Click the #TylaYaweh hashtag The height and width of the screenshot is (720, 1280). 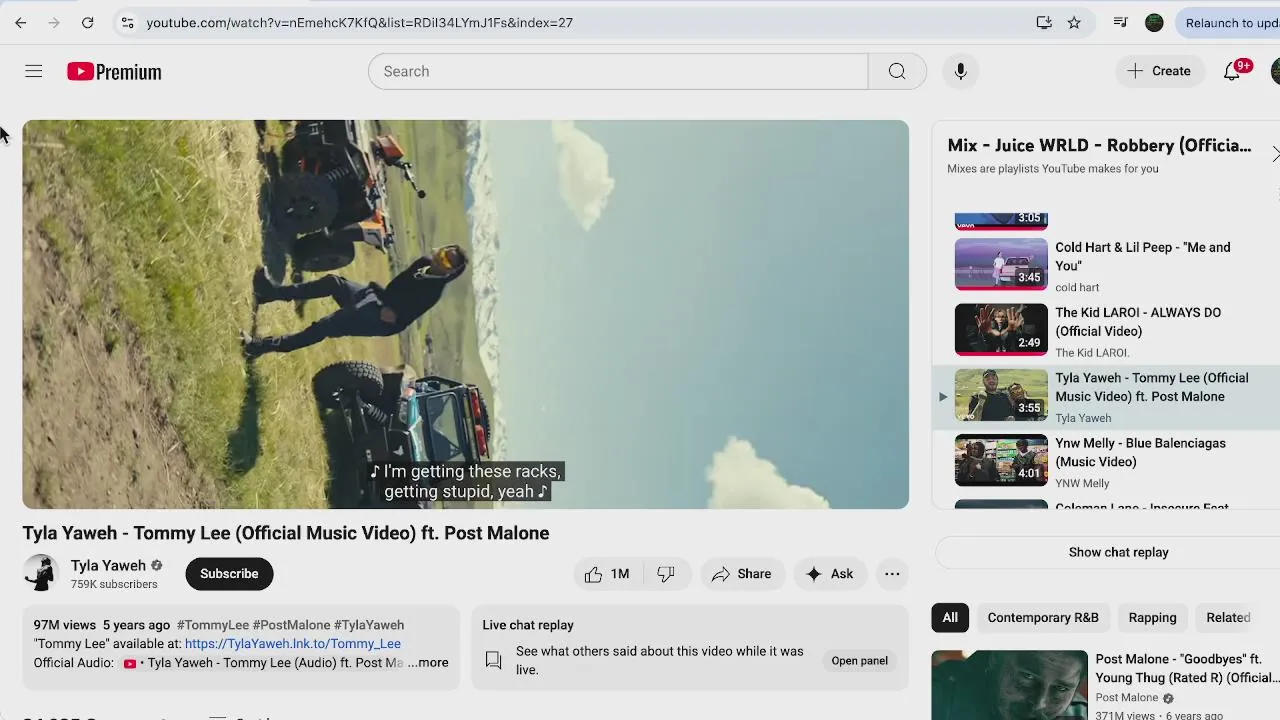[x=369, y=625]
